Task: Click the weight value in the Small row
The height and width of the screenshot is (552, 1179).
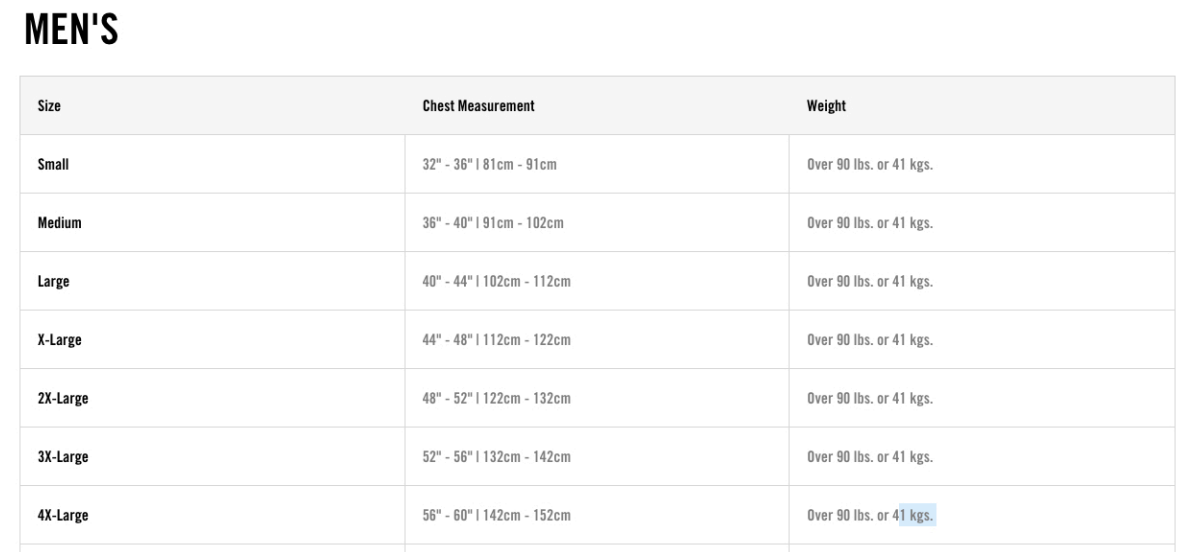Action: pyautogui.click(x=870, y=164)
